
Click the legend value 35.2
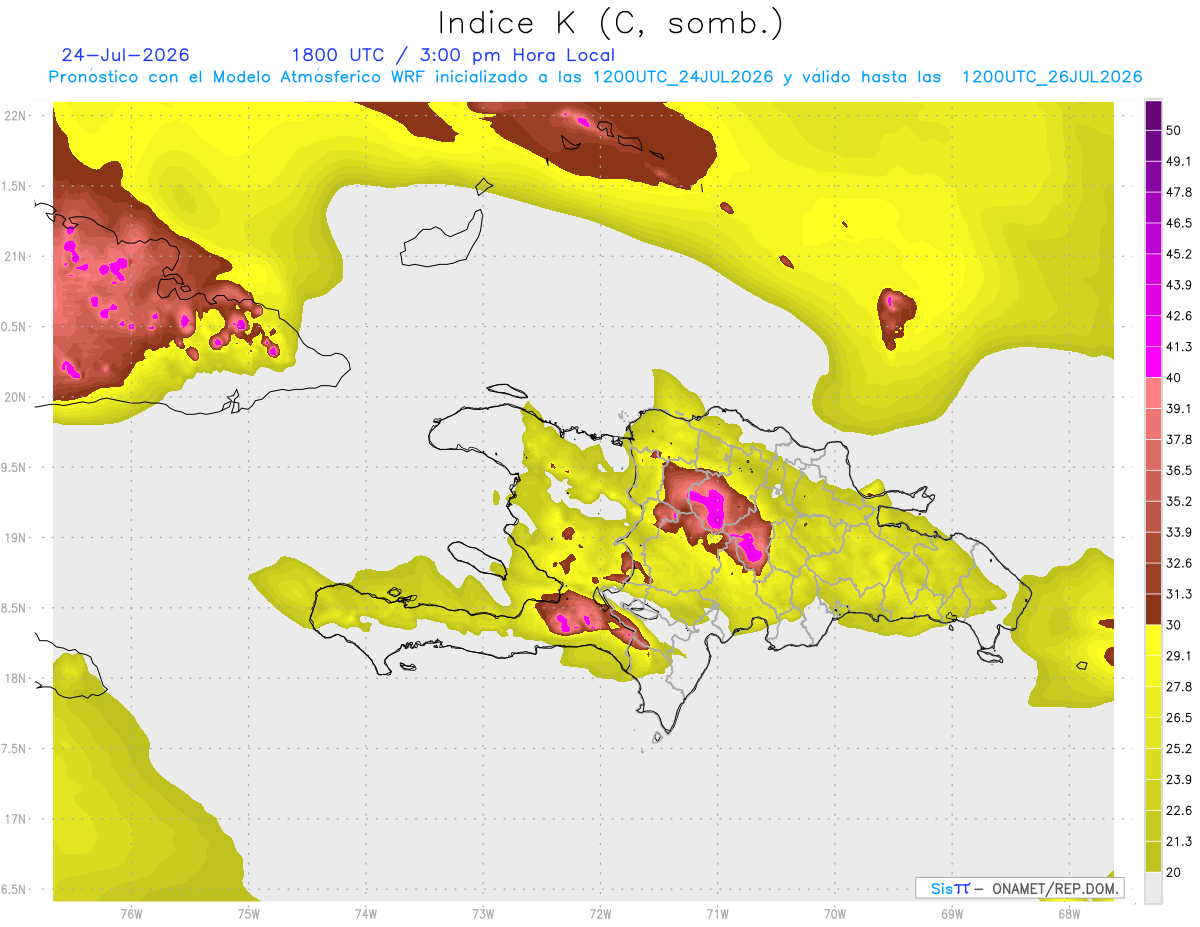pyautogui.click(x=1179, y=501)
